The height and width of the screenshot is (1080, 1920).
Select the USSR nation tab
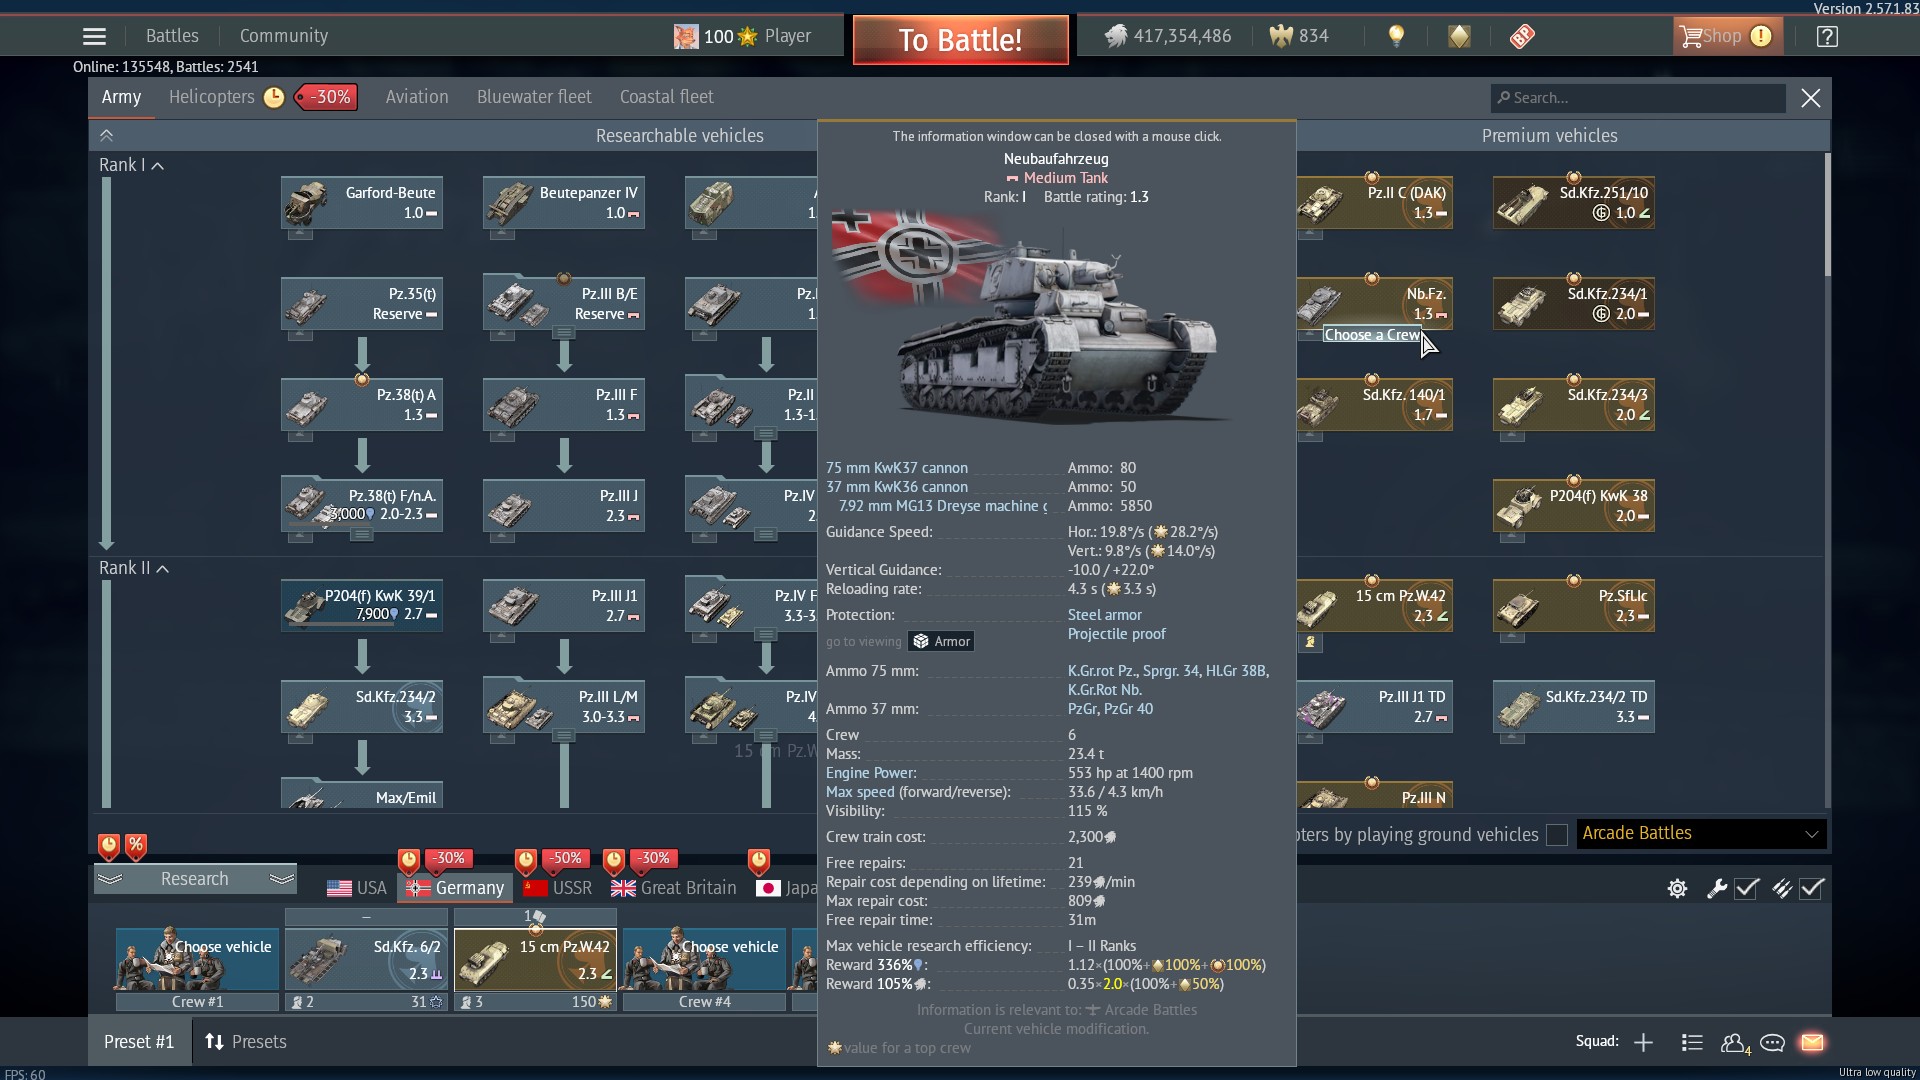coord(558,888)
